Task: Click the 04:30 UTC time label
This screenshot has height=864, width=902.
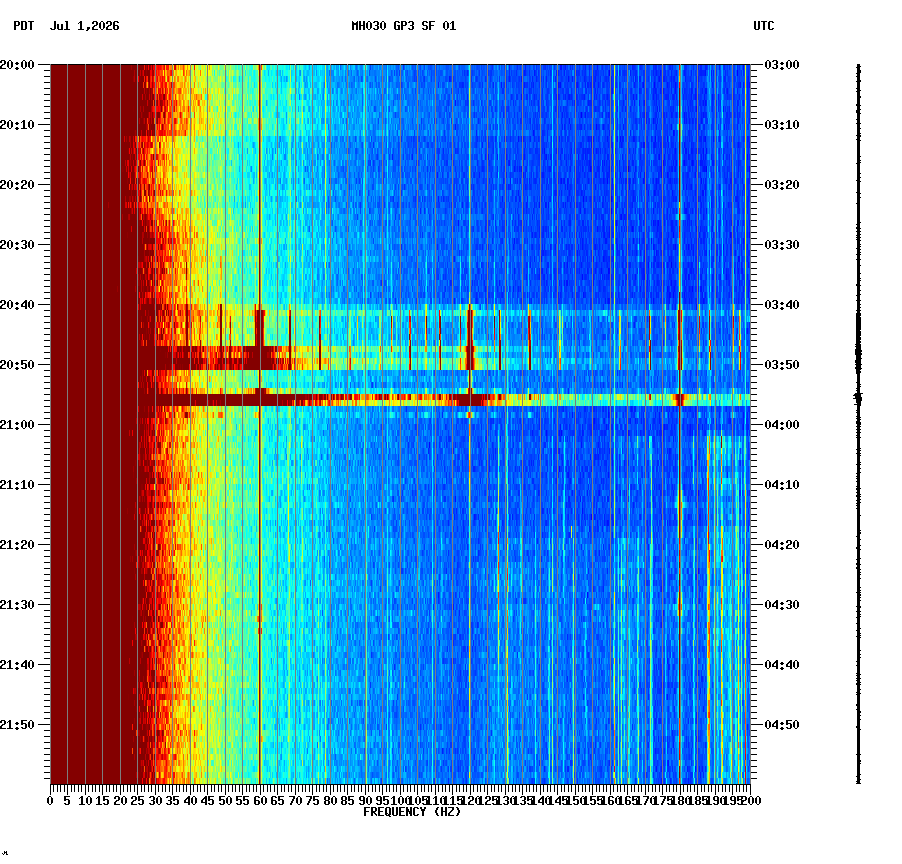Action: coord(782,605)
